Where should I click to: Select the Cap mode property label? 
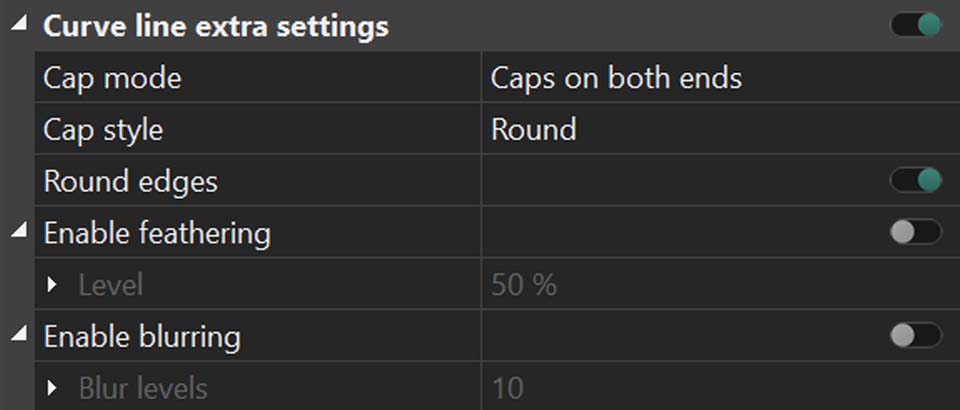pos(112,78)
